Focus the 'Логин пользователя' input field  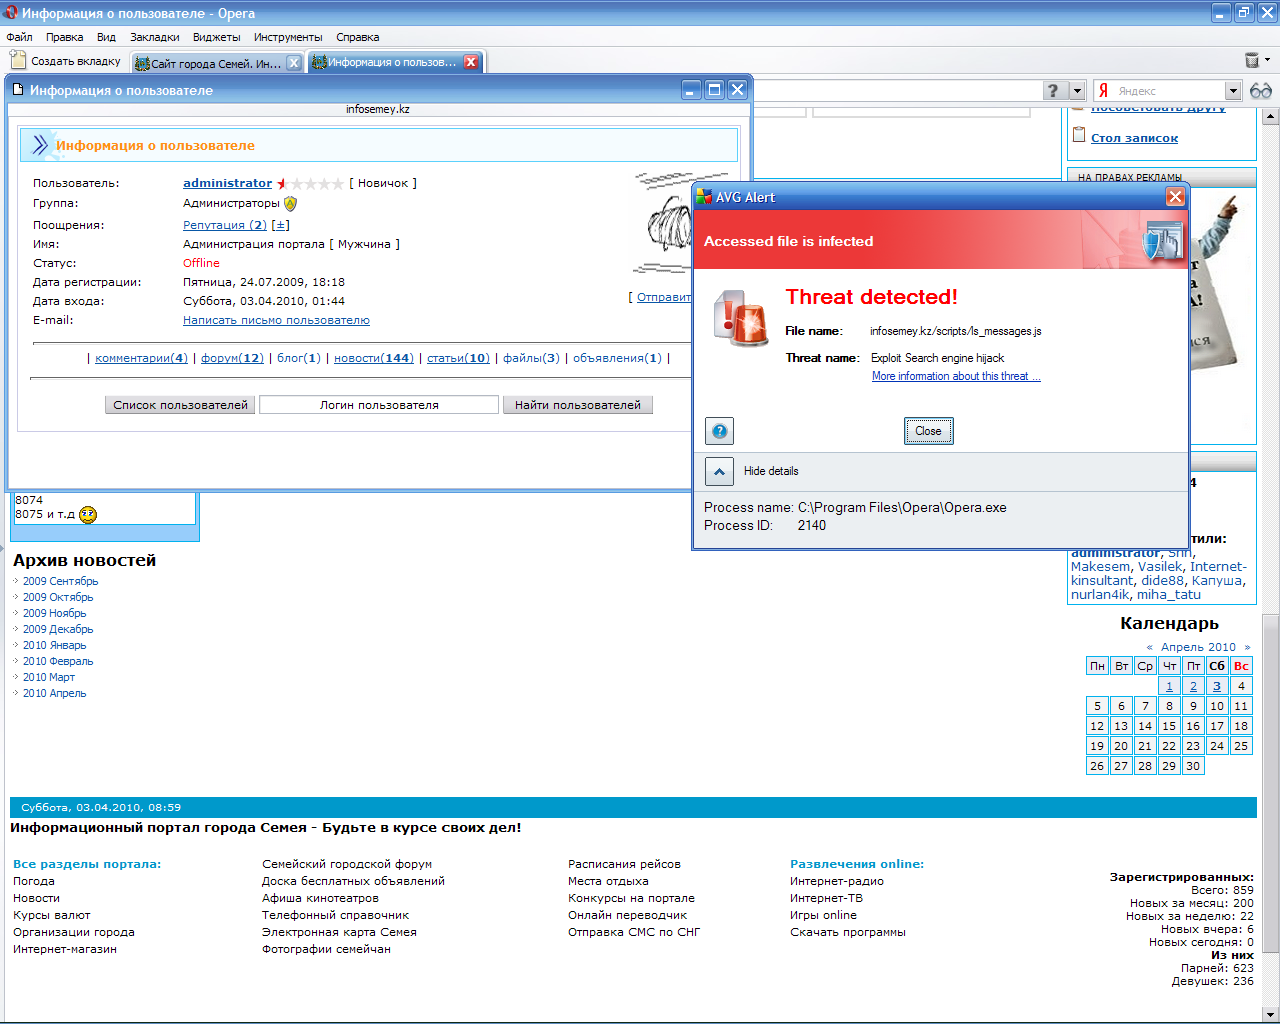379,405
